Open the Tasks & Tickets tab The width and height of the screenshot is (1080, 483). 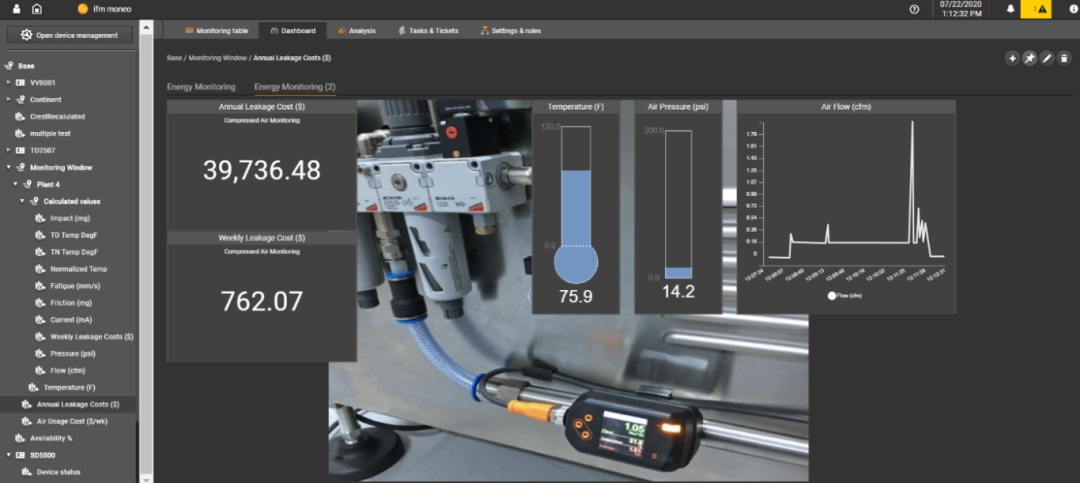(427, 31)
